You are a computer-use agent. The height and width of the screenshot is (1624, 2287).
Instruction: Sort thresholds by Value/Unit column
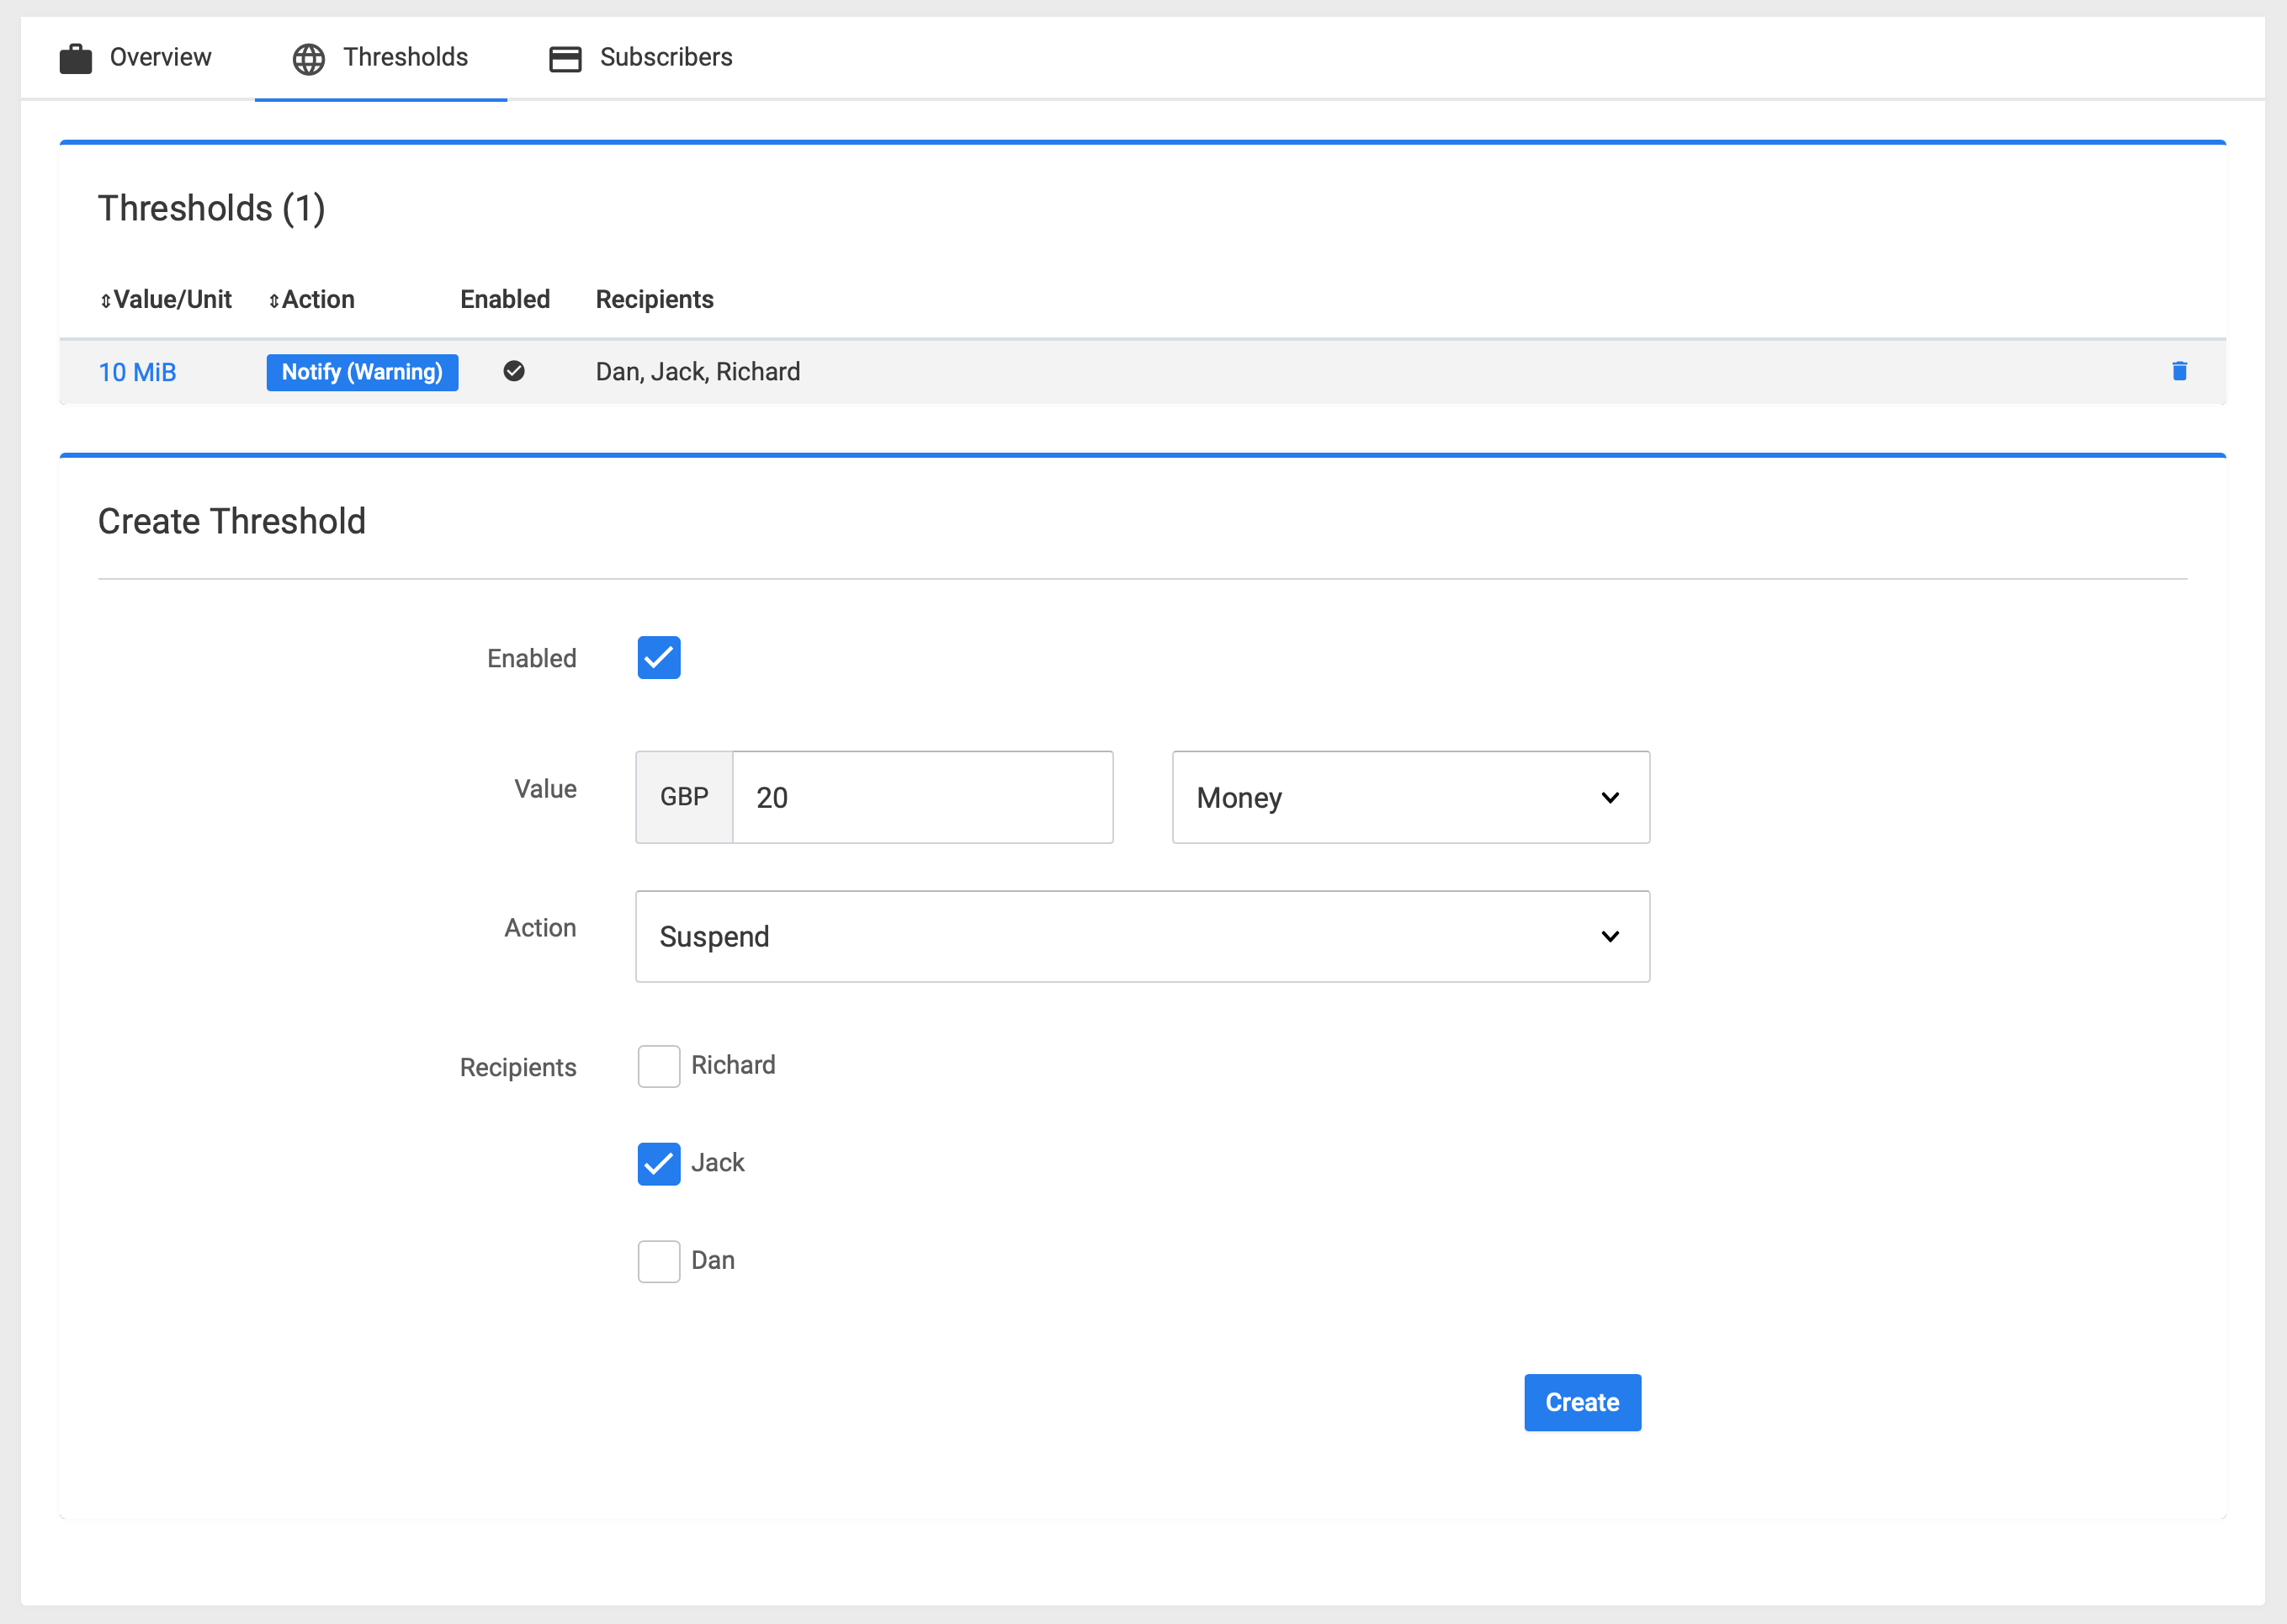click(166, 299)
